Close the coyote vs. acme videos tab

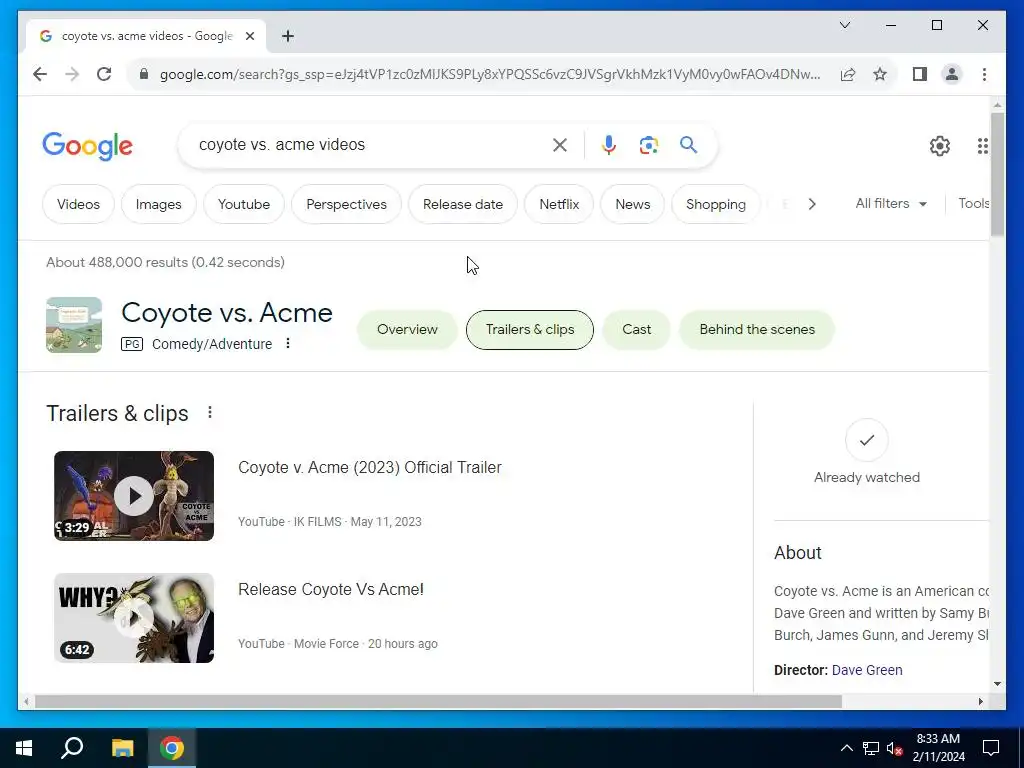tap(249, 36)
